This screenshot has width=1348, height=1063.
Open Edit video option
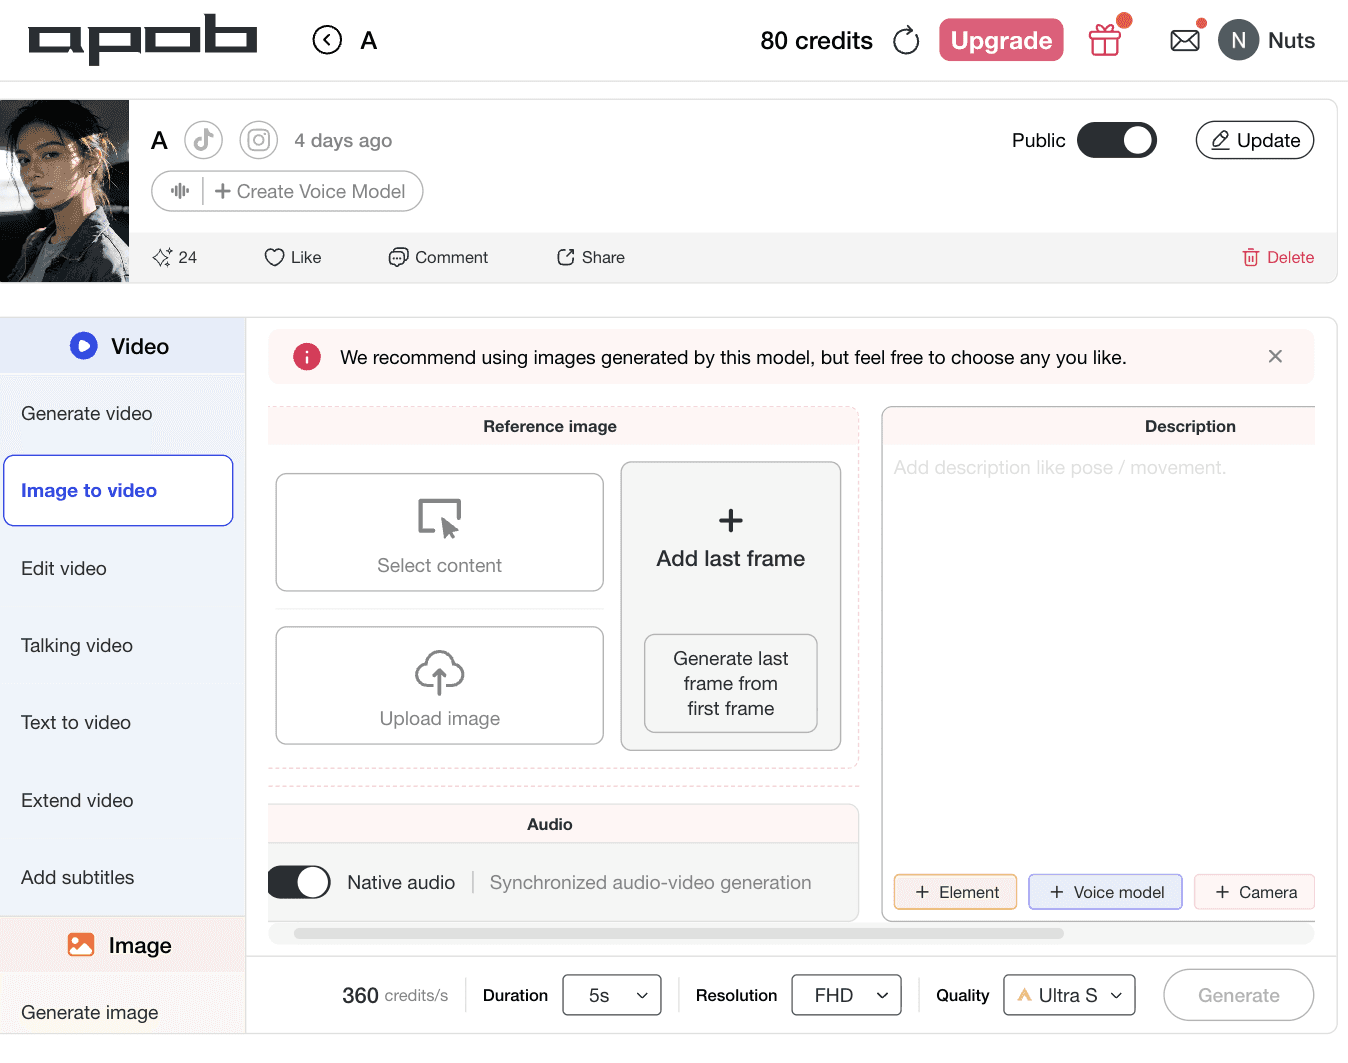(118, 568)
